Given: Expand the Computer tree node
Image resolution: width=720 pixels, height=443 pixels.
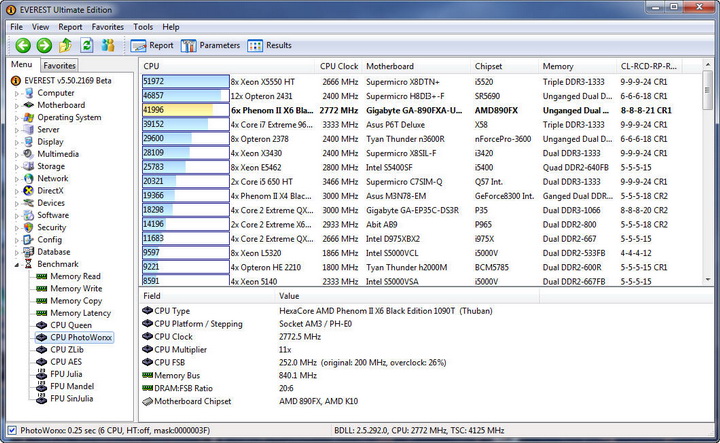Looking at the screenshot, I should [17, 93].
